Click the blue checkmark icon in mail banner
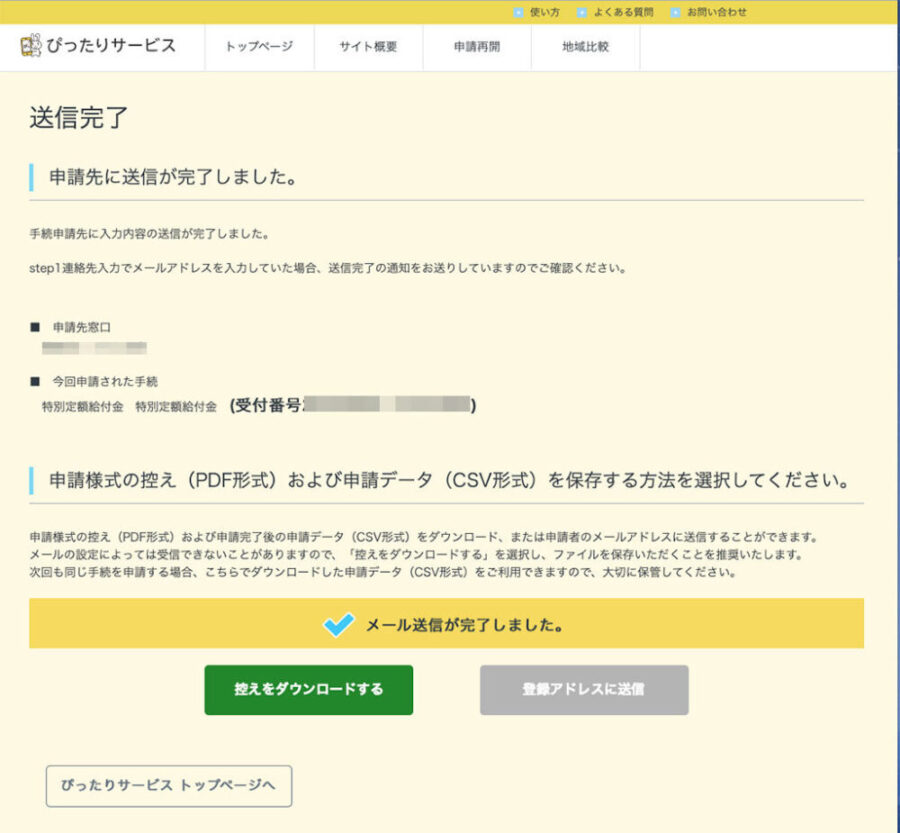This screenshot has width=900, height=833. (339, 624)
